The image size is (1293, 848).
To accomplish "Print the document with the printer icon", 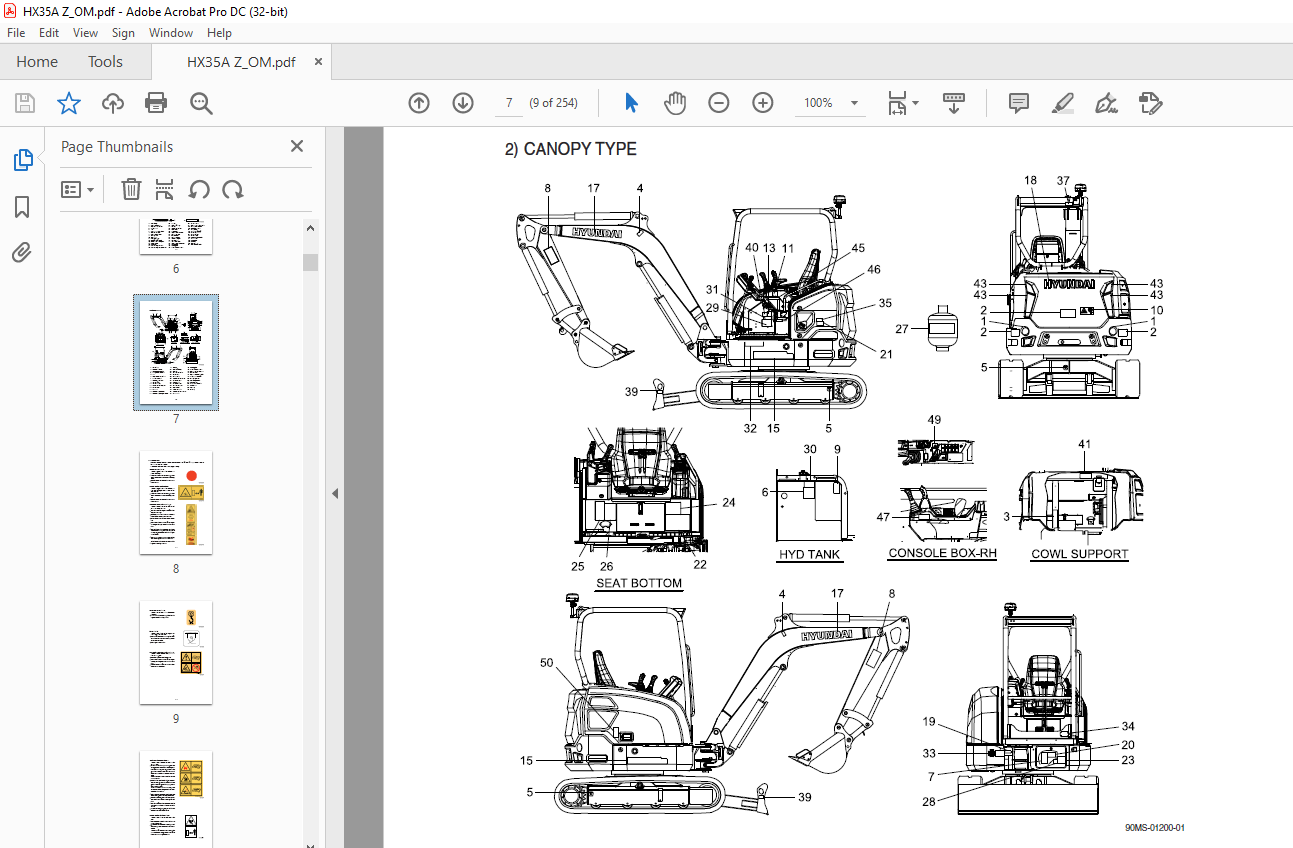I will [155, 103].
